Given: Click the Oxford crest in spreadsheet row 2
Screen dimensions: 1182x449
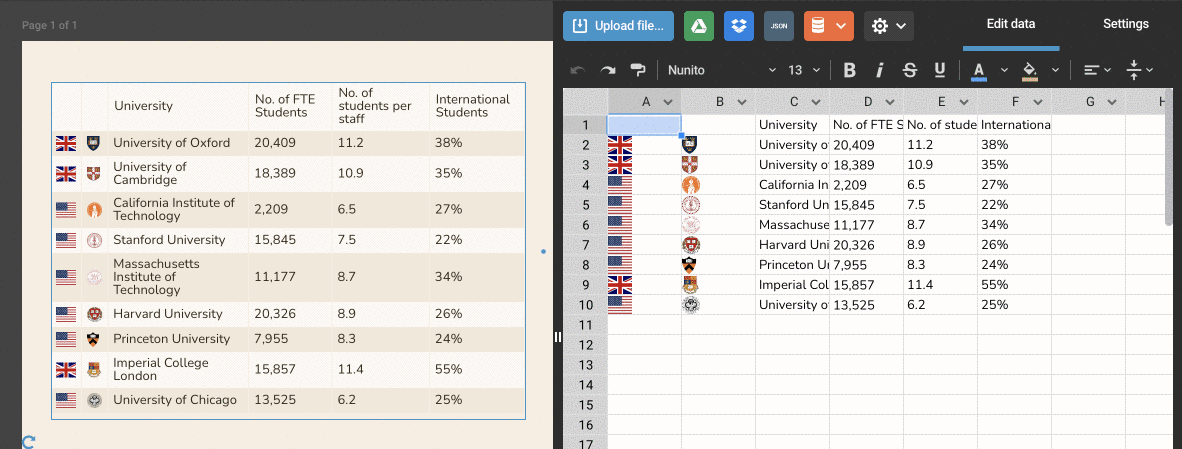Looking at the screenshot, I should pos(690,145).
